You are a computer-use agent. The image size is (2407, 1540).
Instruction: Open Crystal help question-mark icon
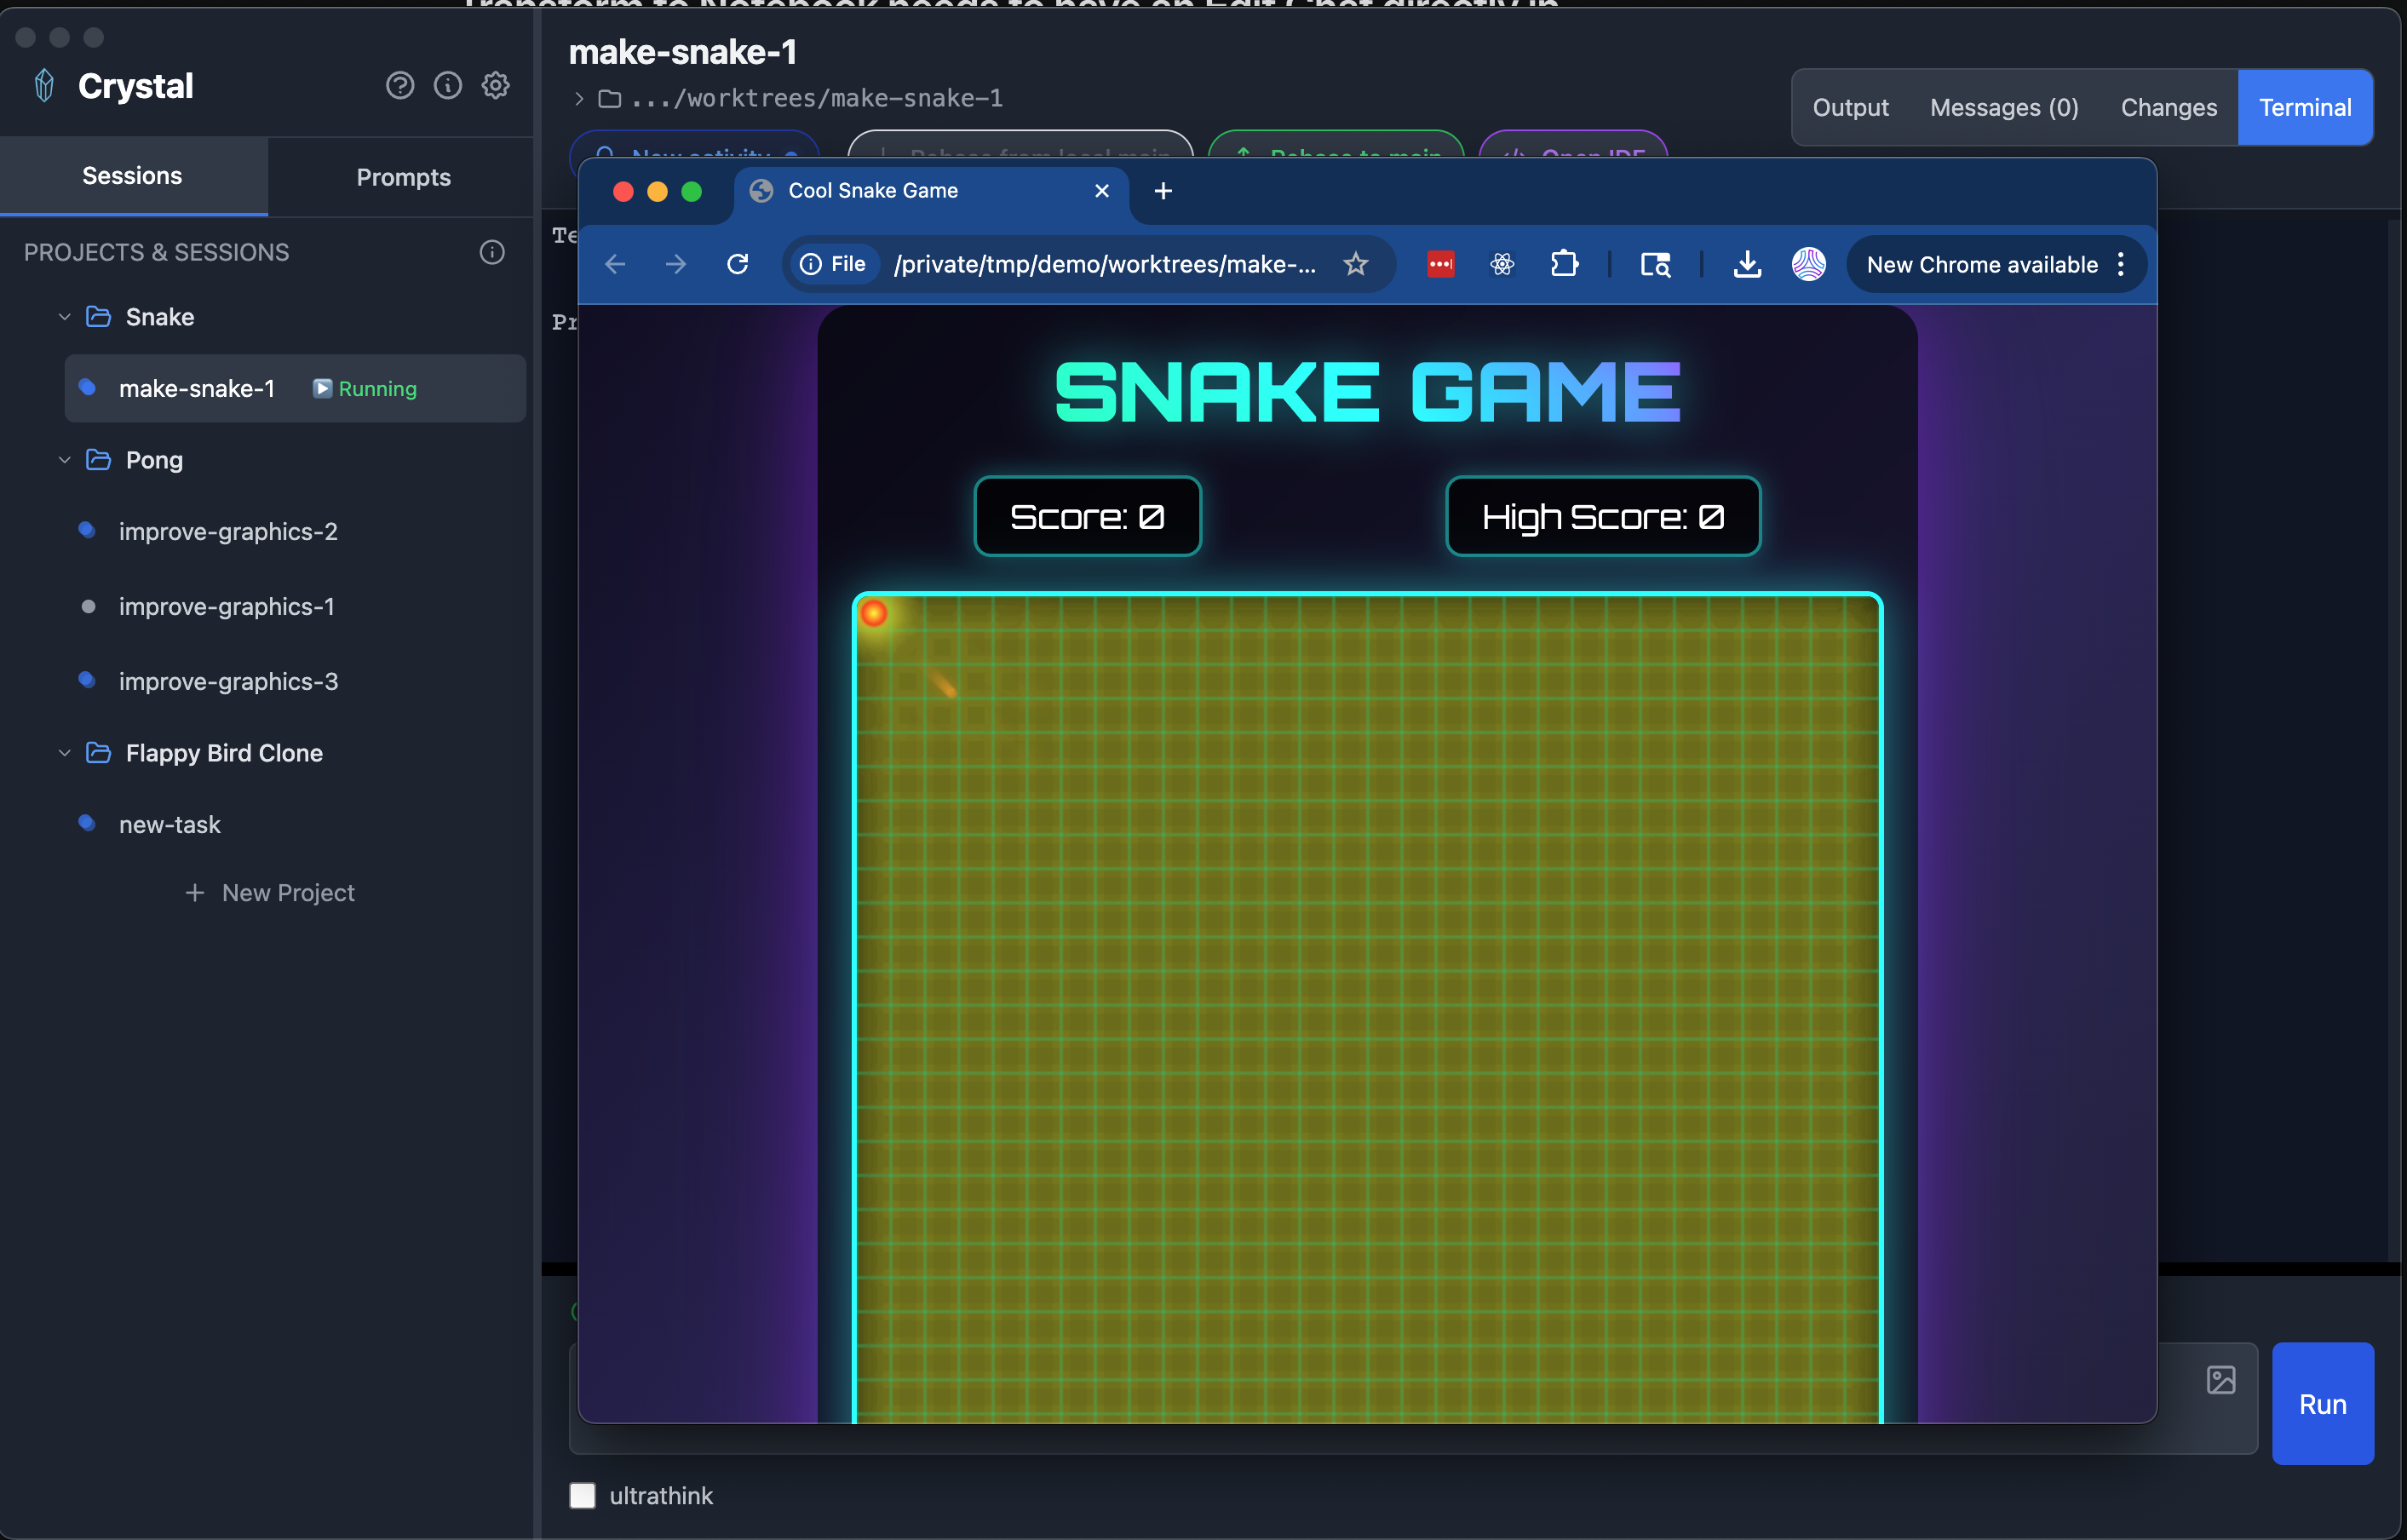point(399,86)
